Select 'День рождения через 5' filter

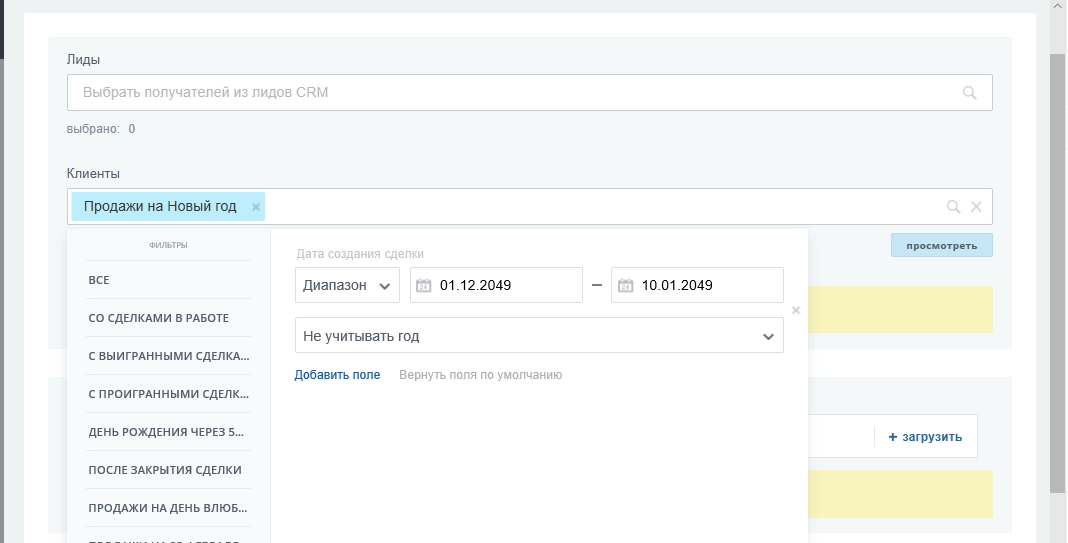tap(166, 432)
